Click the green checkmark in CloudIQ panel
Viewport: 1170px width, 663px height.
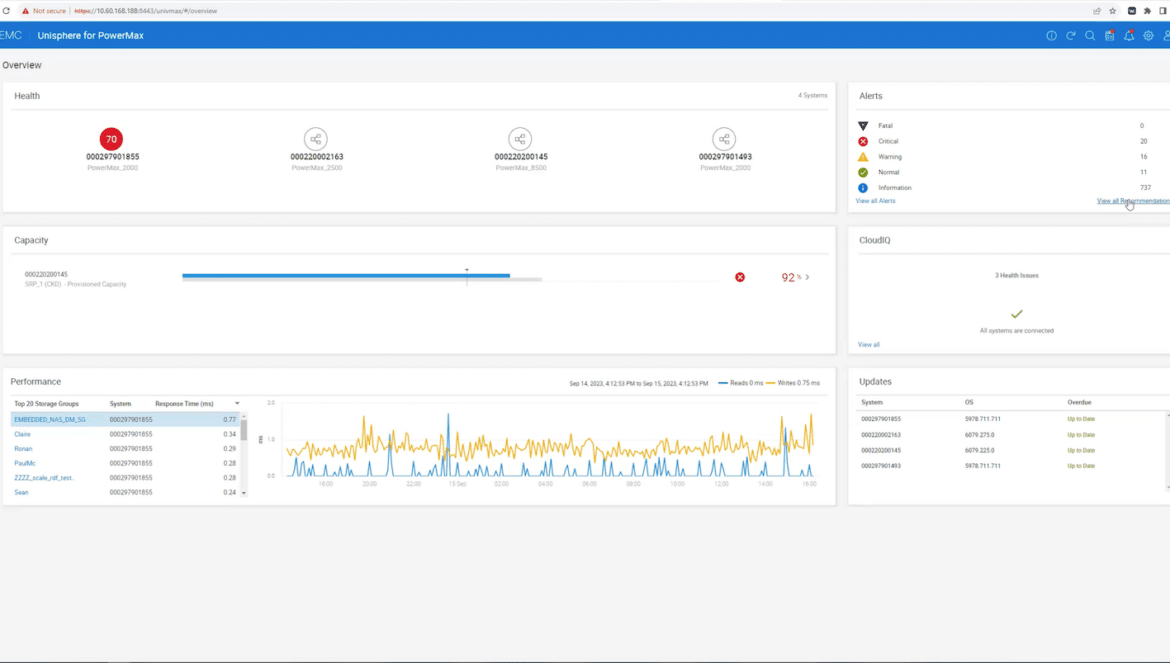click(1016, 314)
